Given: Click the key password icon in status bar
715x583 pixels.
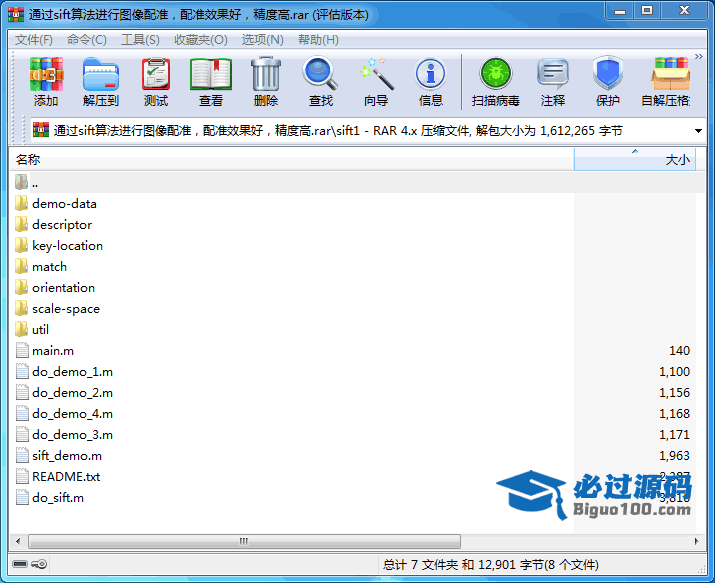Looking at the screenshot, I should point(39,564).
